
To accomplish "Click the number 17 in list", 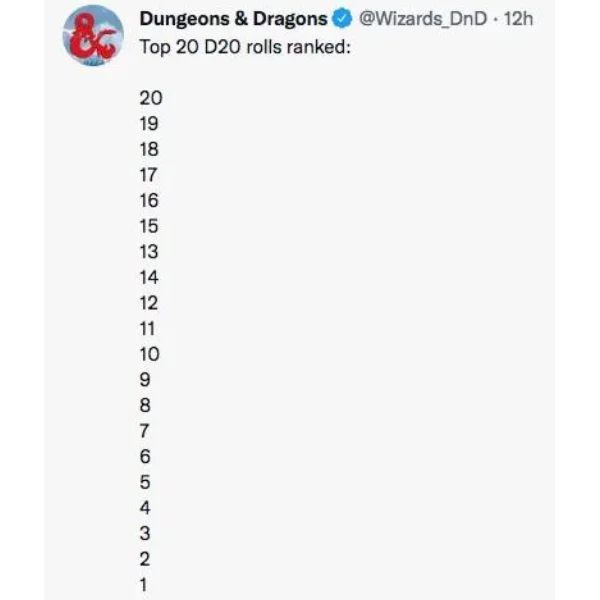I will pyautogui.click(x=148, y=175).
